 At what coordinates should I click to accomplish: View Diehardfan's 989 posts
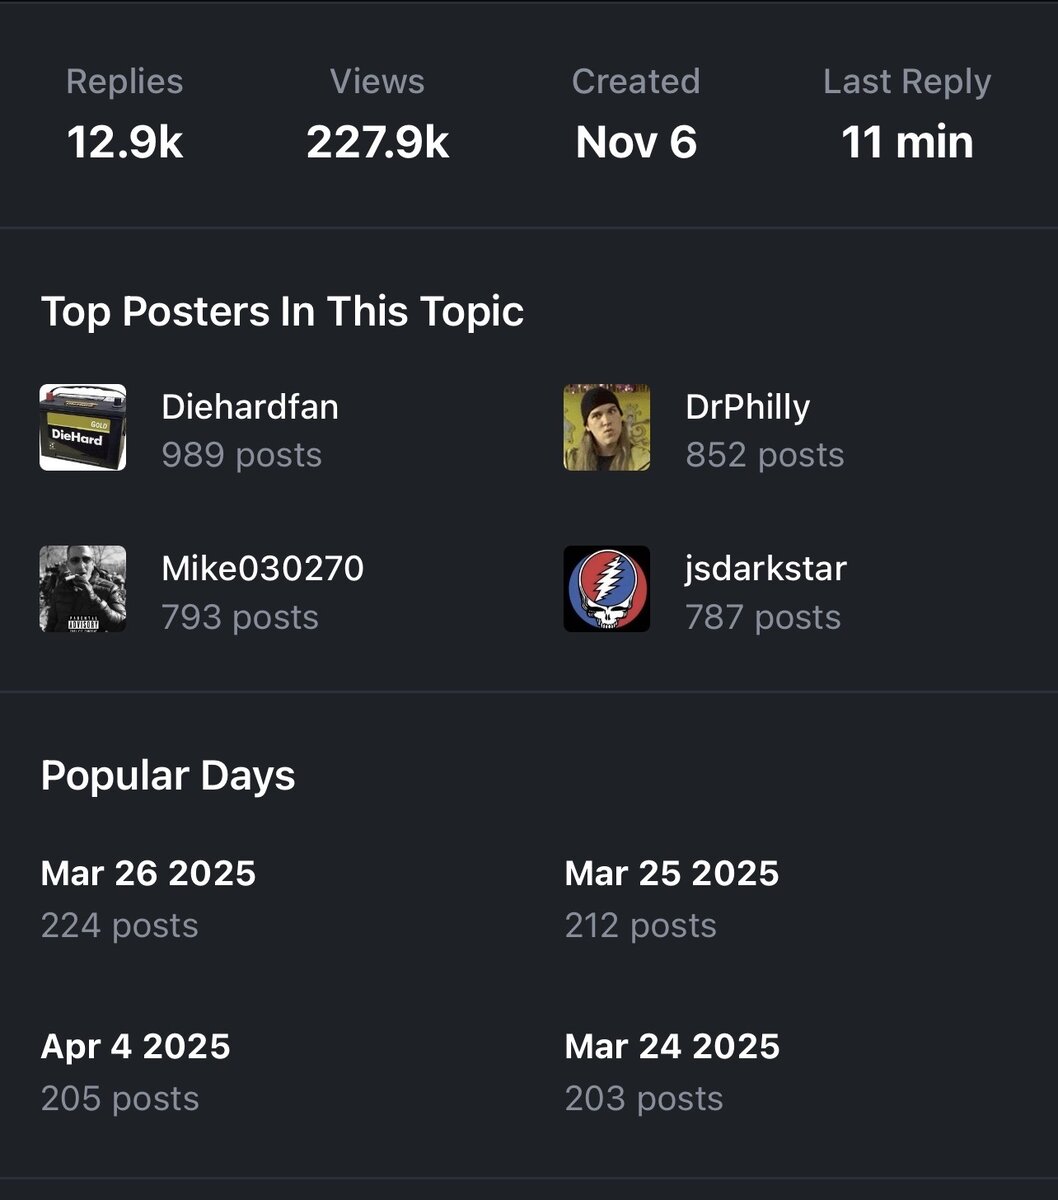coord(242,455)
